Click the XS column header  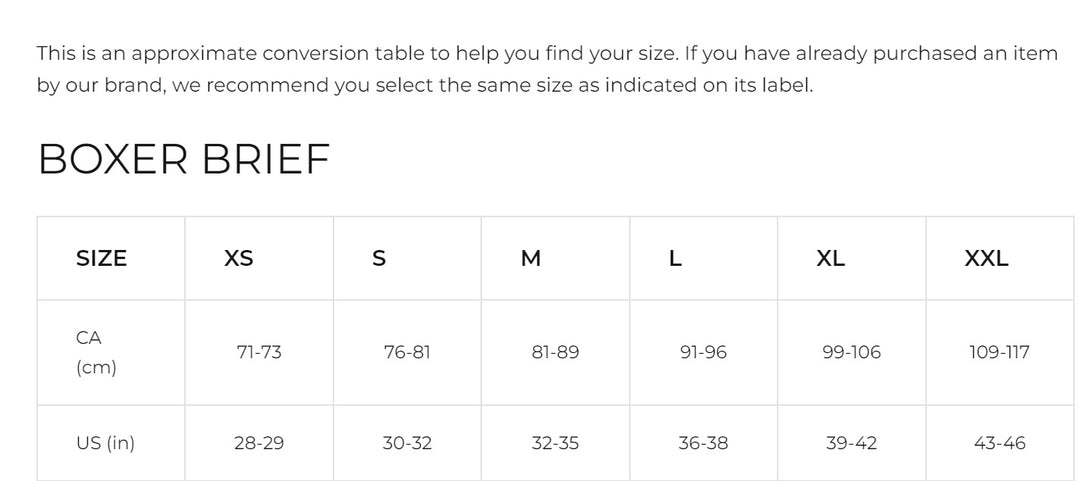(x=239, y=258)
